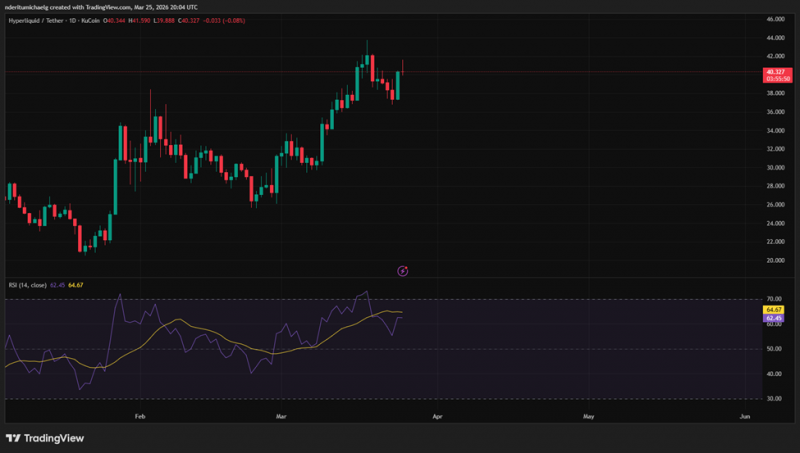
Task: Click the change value -0.033 (-0.08%)
Action: pos(224,21)
